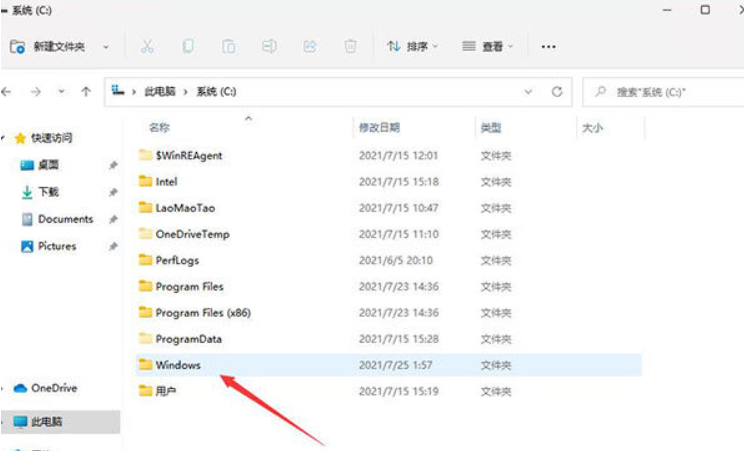Open 下载 in the sidebar

tap(48, 192)
